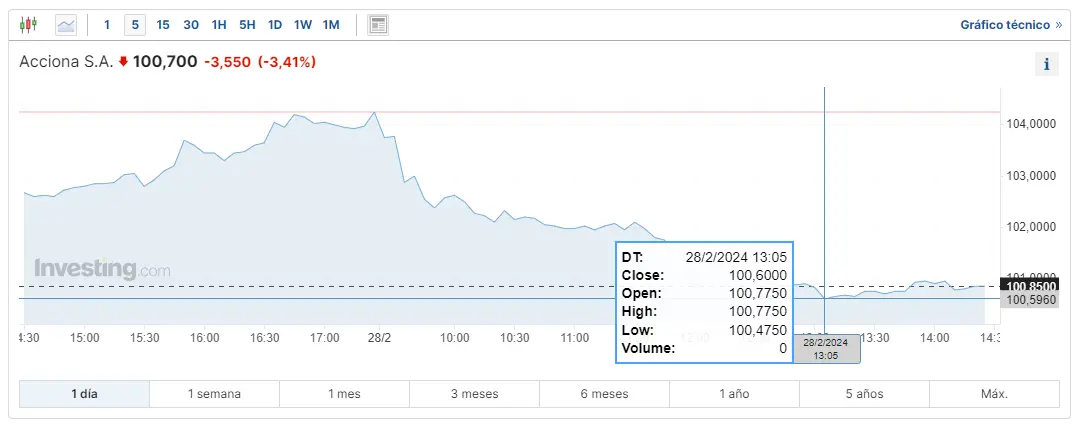Show the 1 año range
Image resolution: width=1083 pixels, height=428 pixels.
[734, 394]
